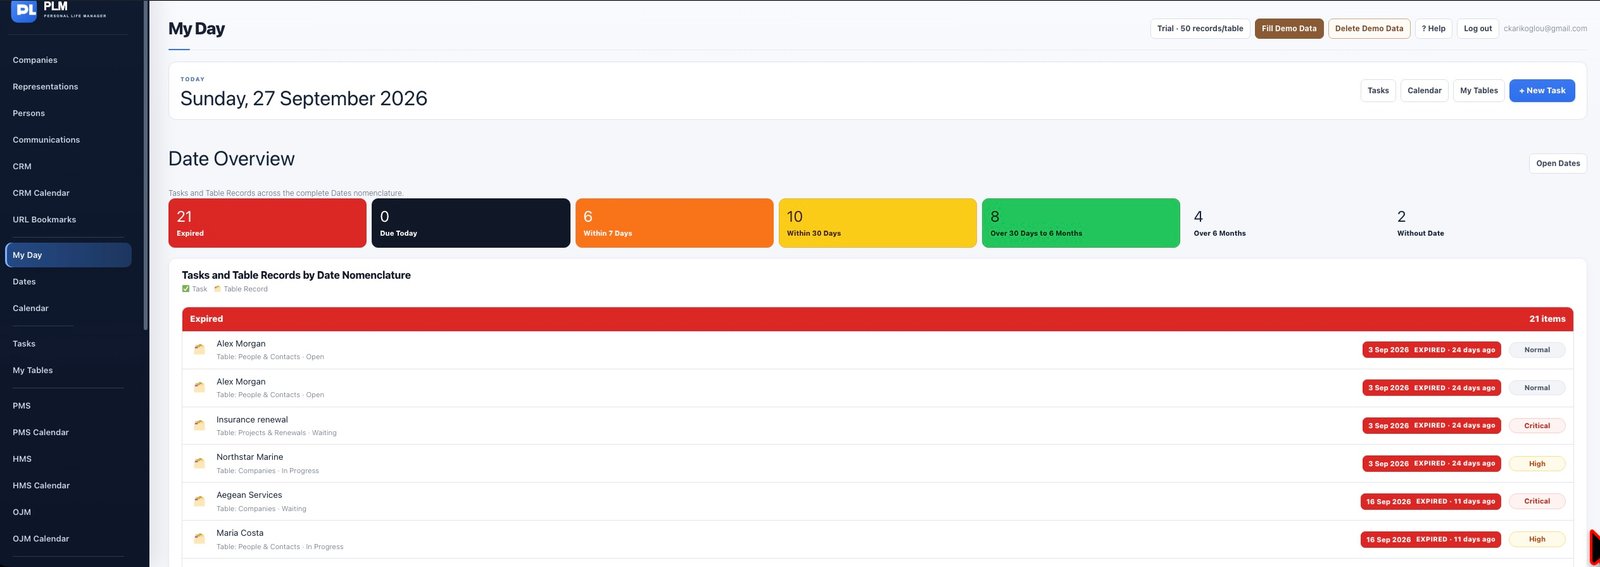Click the PLM logo icon
Image resolution: width=1600 pixels, height=567 pixels.
[24, 11]
